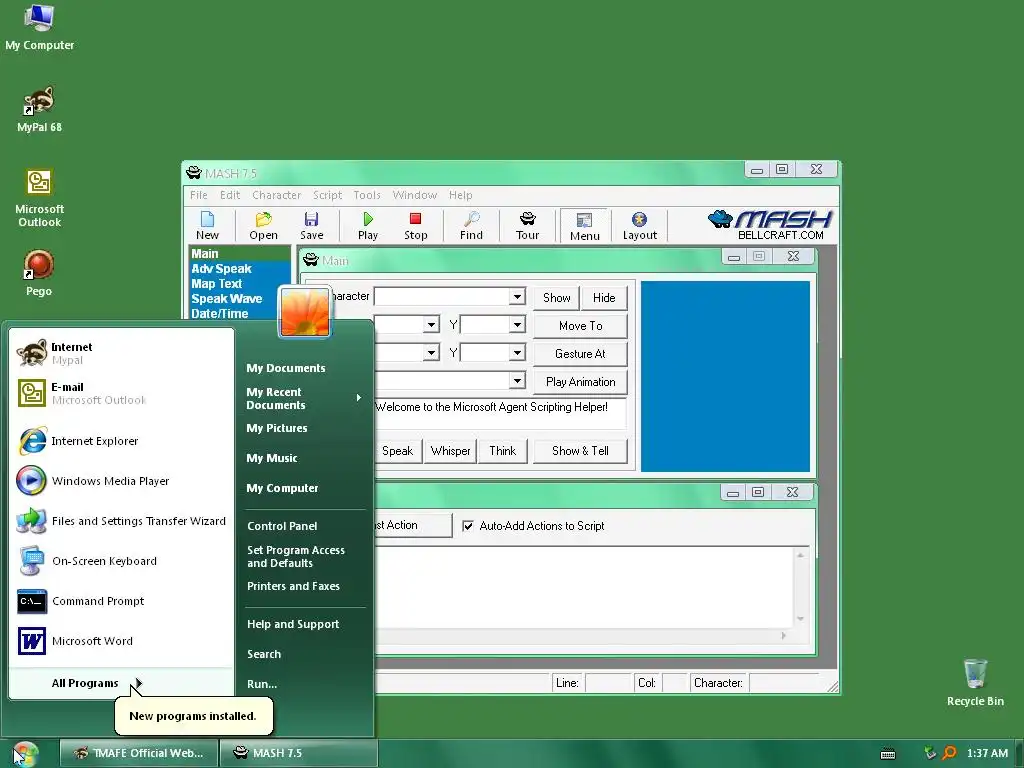Expand the Play Animation dropdown list
The width and height of the screenshot is (1024, 768).
click(x=517, y=381)
